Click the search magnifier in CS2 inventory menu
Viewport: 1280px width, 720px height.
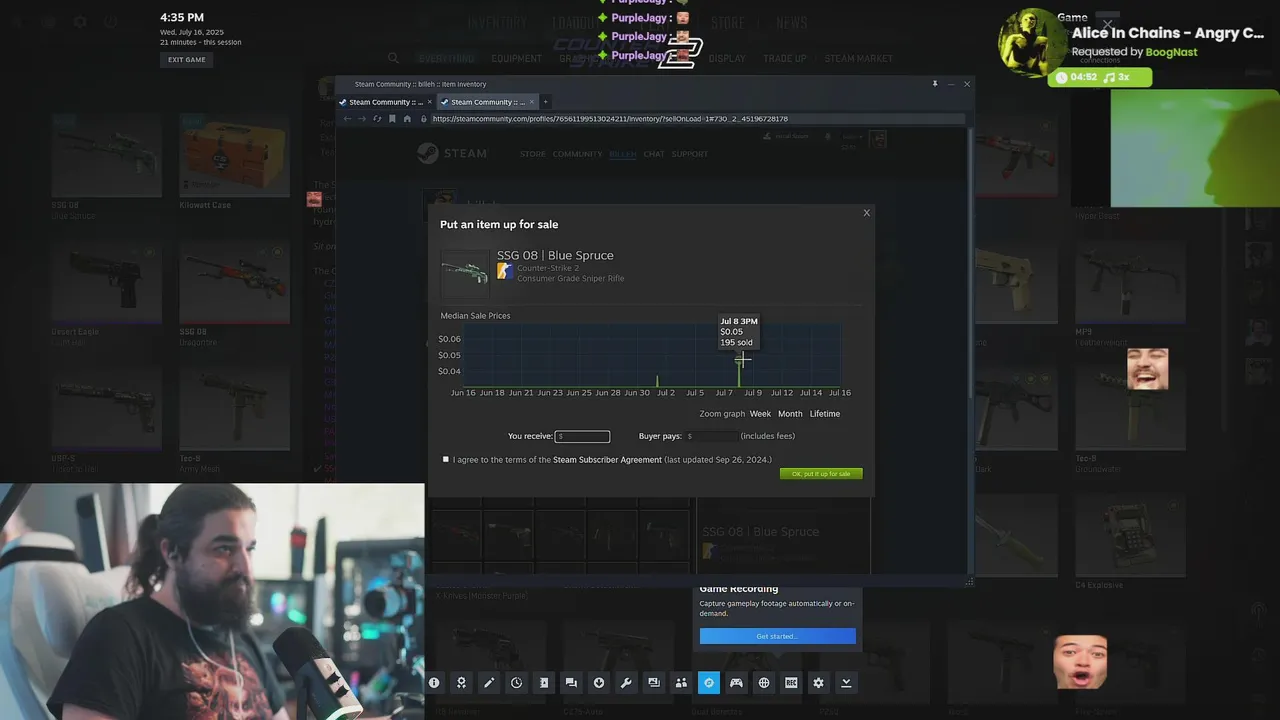click(393, 59)
